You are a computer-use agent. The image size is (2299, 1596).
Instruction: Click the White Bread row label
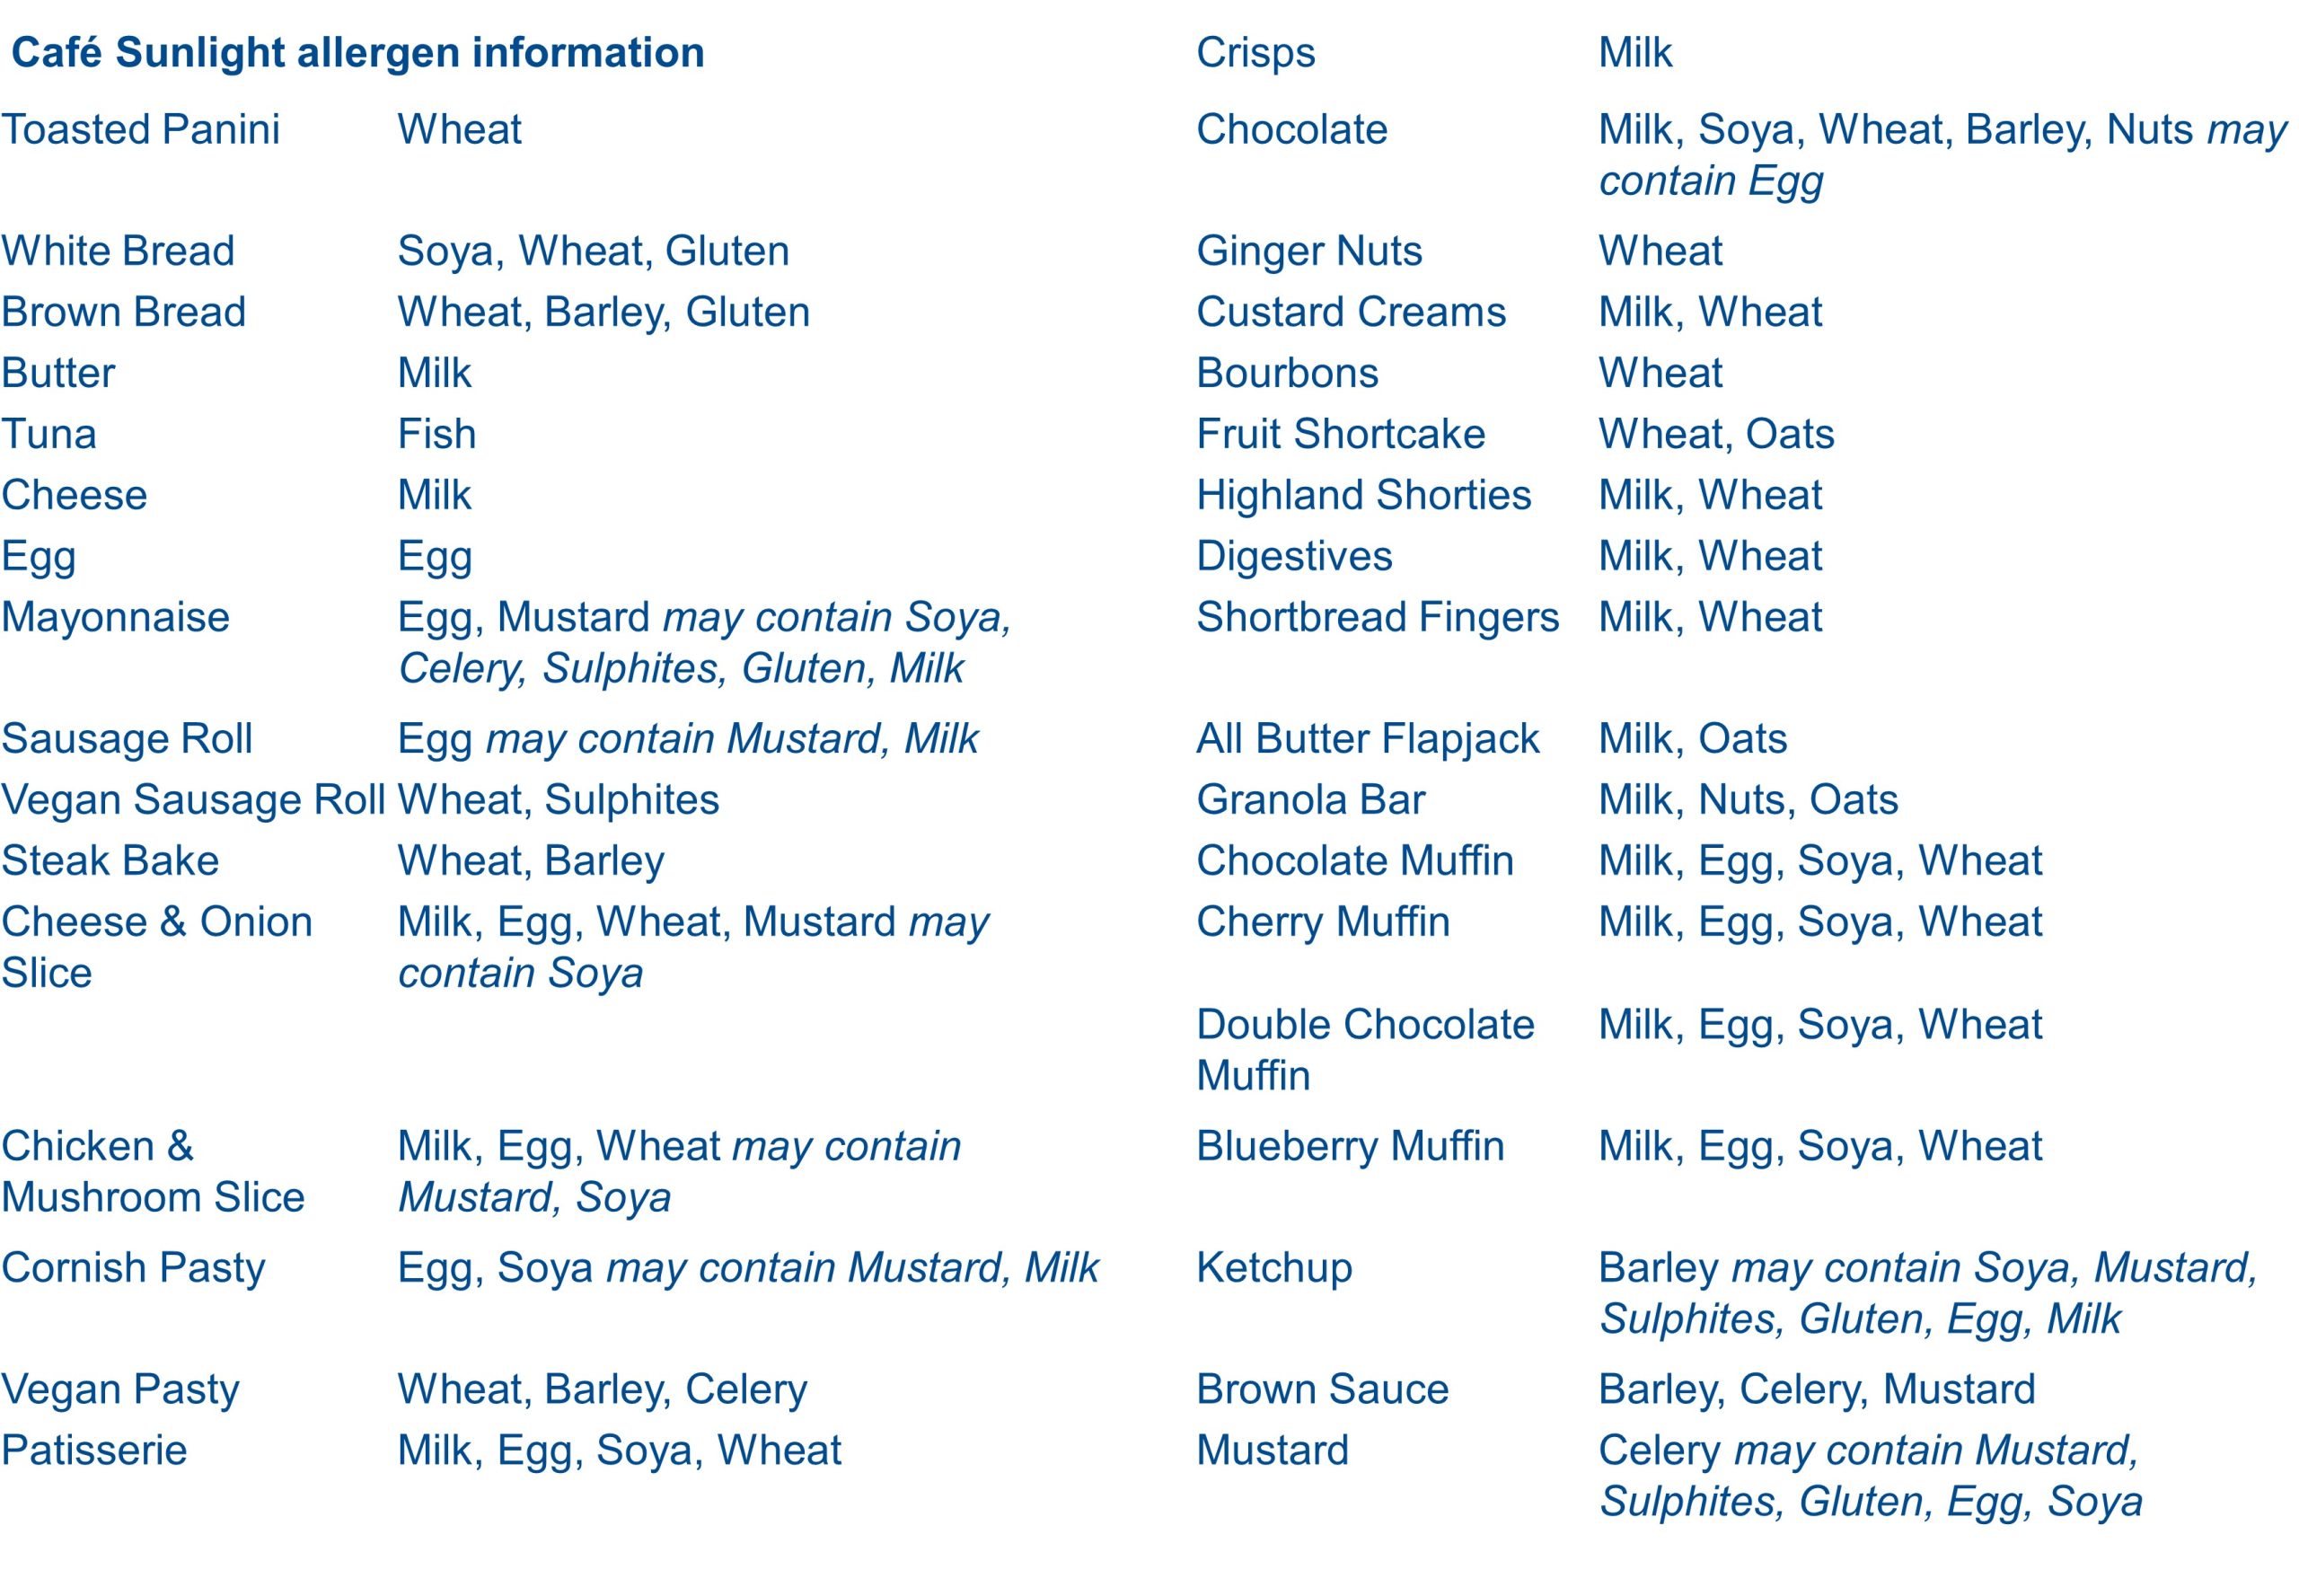118,251
